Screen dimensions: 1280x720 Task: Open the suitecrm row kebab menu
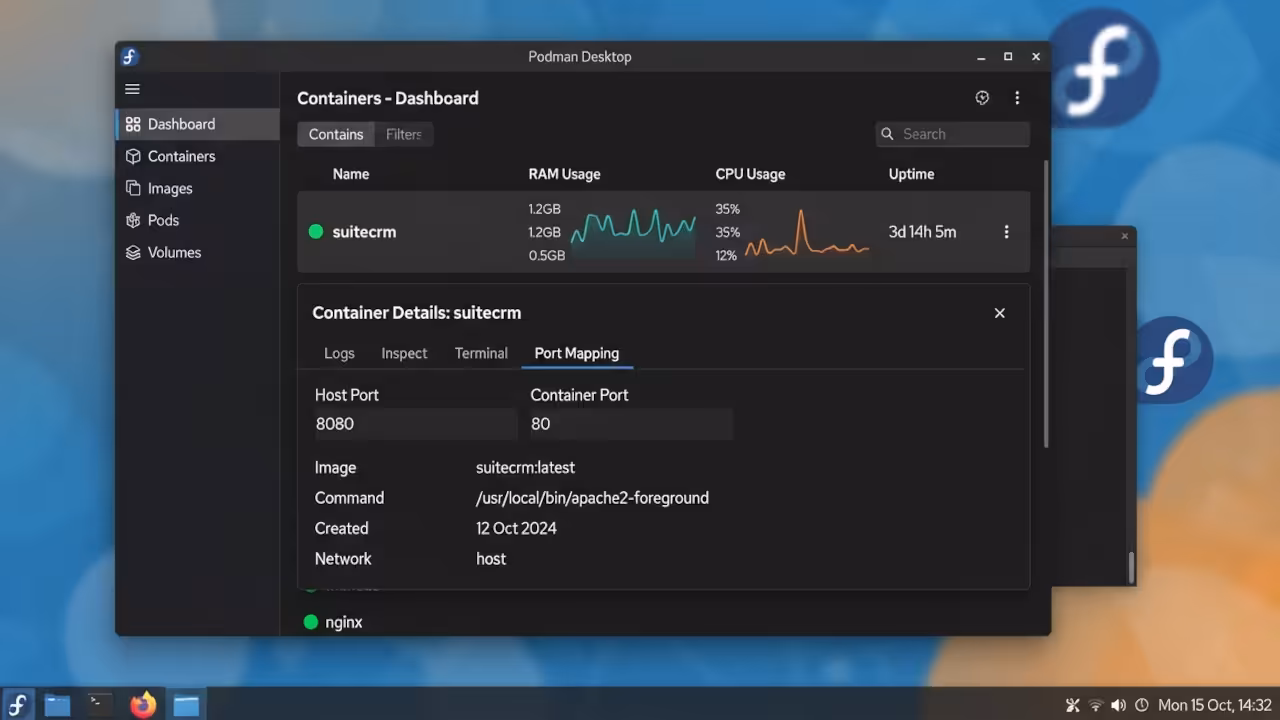click(1006, 232)
